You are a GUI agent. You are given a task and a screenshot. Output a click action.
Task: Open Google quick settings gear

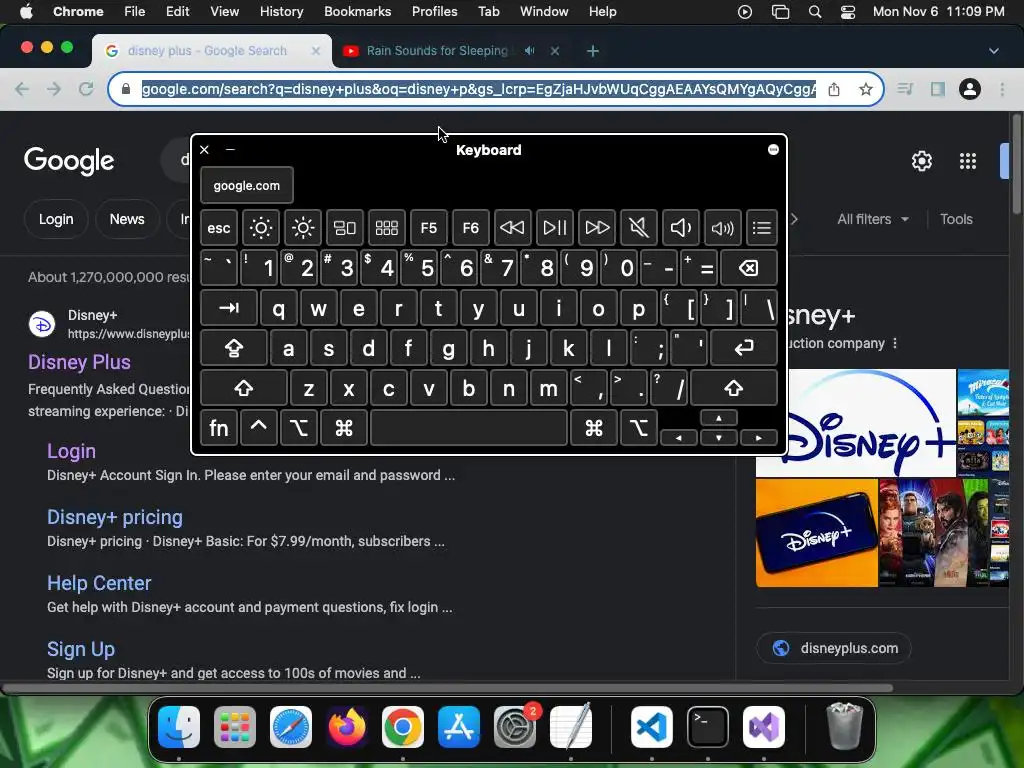(921, 161)
